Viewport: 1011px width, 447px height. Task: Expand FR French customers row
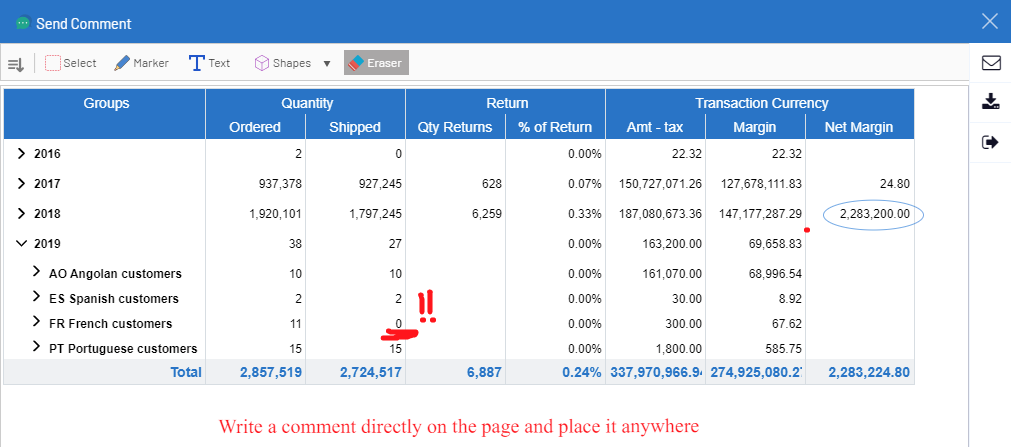[x=36, y=323]
